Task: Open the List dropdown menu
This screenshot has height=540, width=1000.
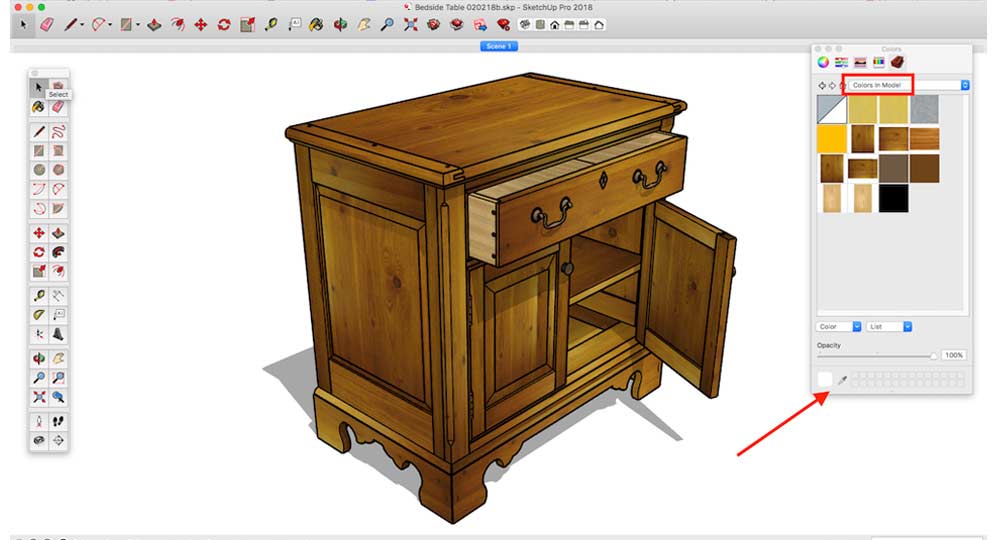Action: 888,326
